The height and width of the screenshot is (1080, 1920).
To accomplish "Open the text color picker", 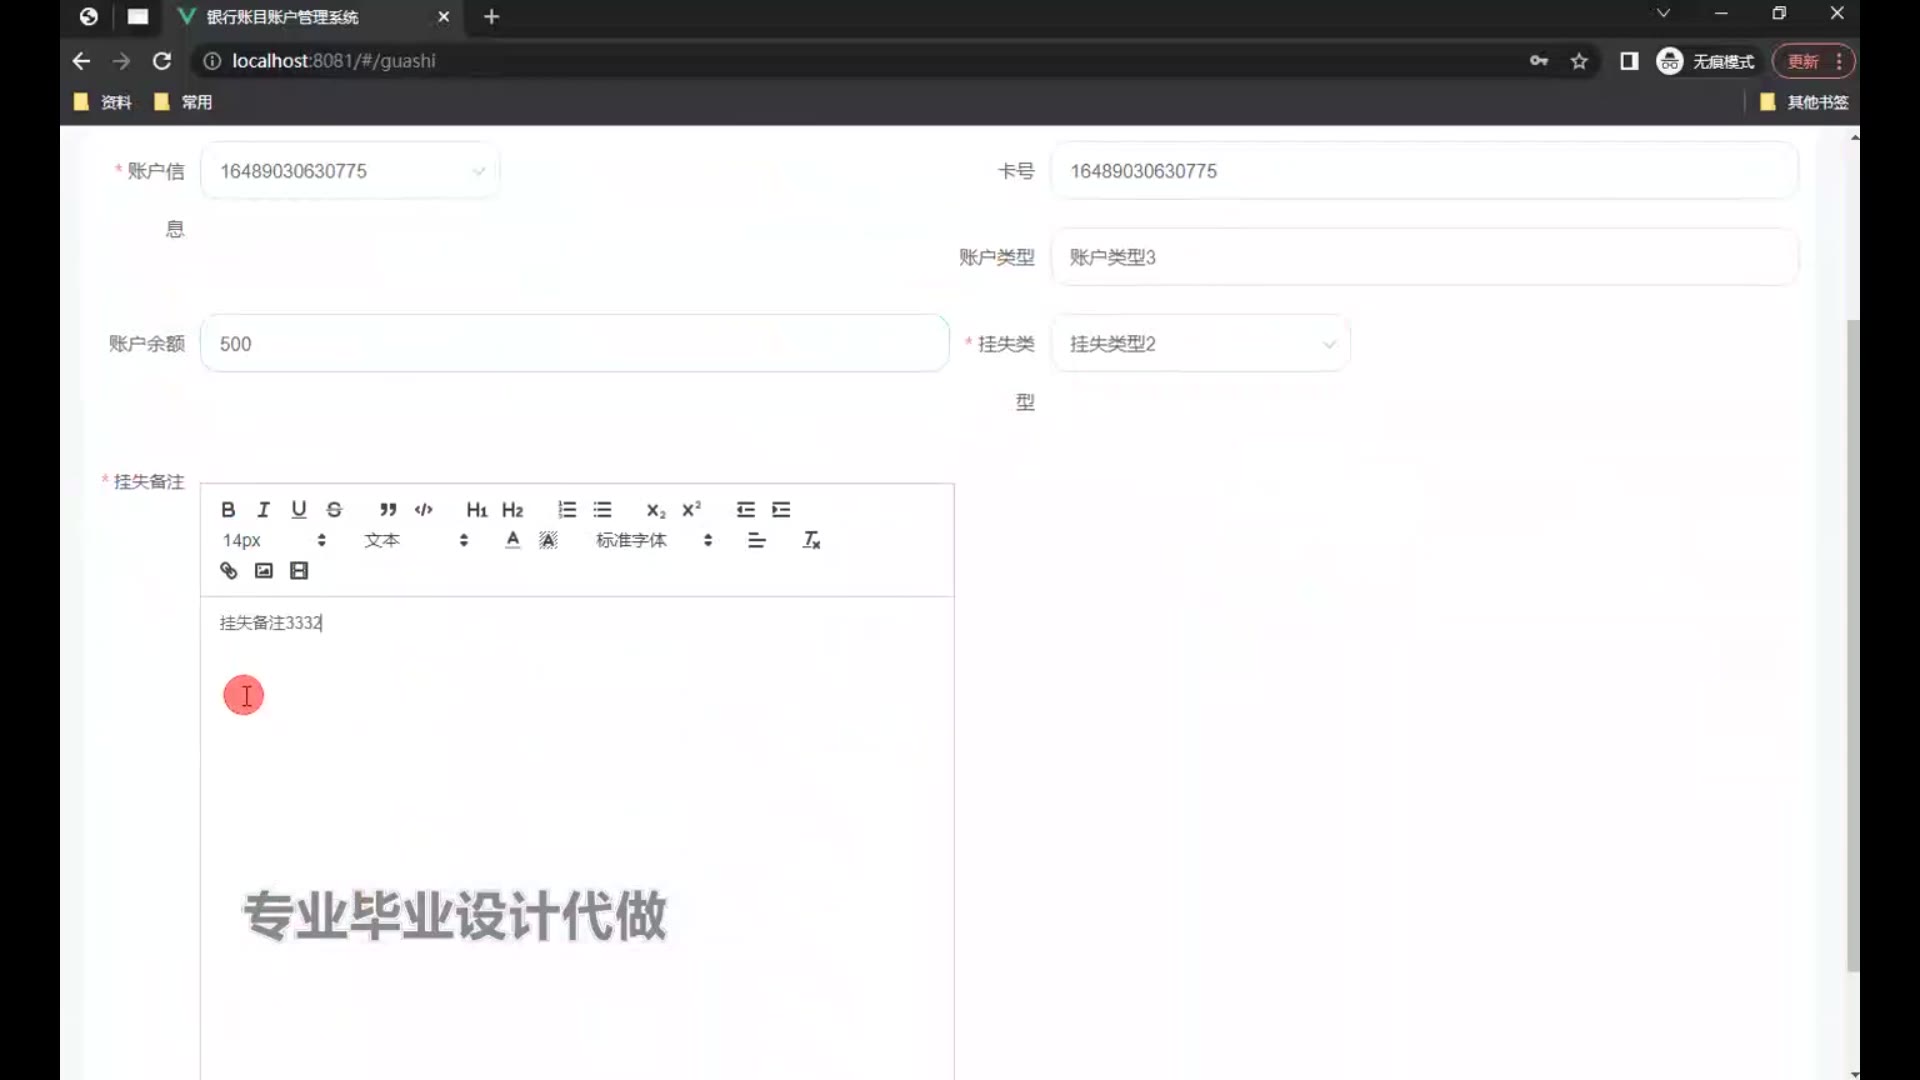I will point(512,541).
